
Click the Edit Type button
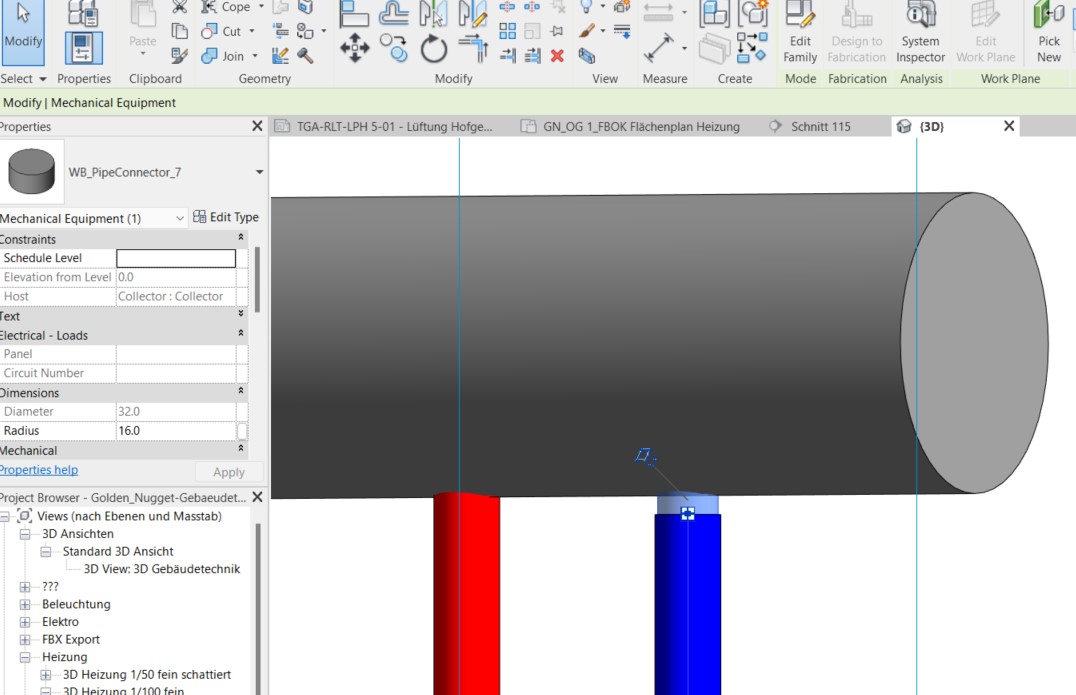tap(226, 217)
